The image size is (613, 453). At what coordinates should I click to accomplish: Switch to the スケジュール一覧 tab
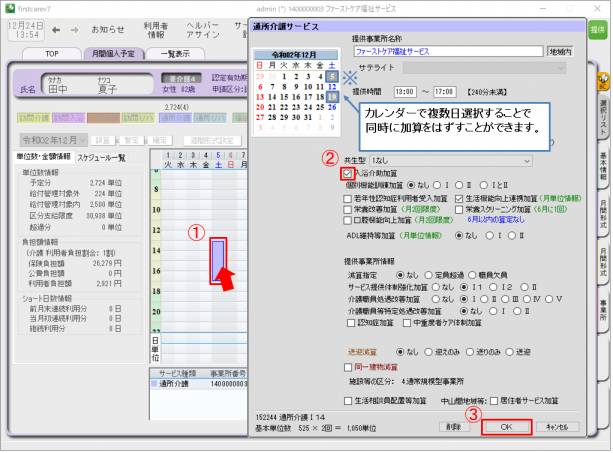(101, 157)
